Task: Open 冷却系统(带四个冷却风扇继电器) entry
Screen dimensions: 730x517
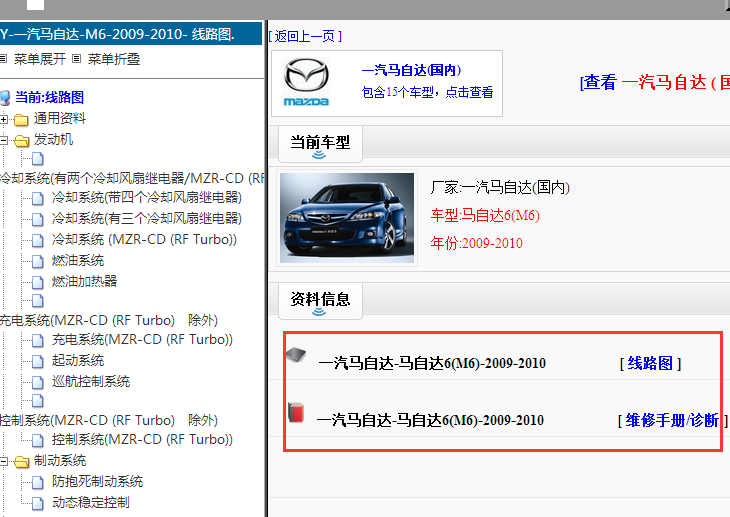Action: tap(147, 197)
